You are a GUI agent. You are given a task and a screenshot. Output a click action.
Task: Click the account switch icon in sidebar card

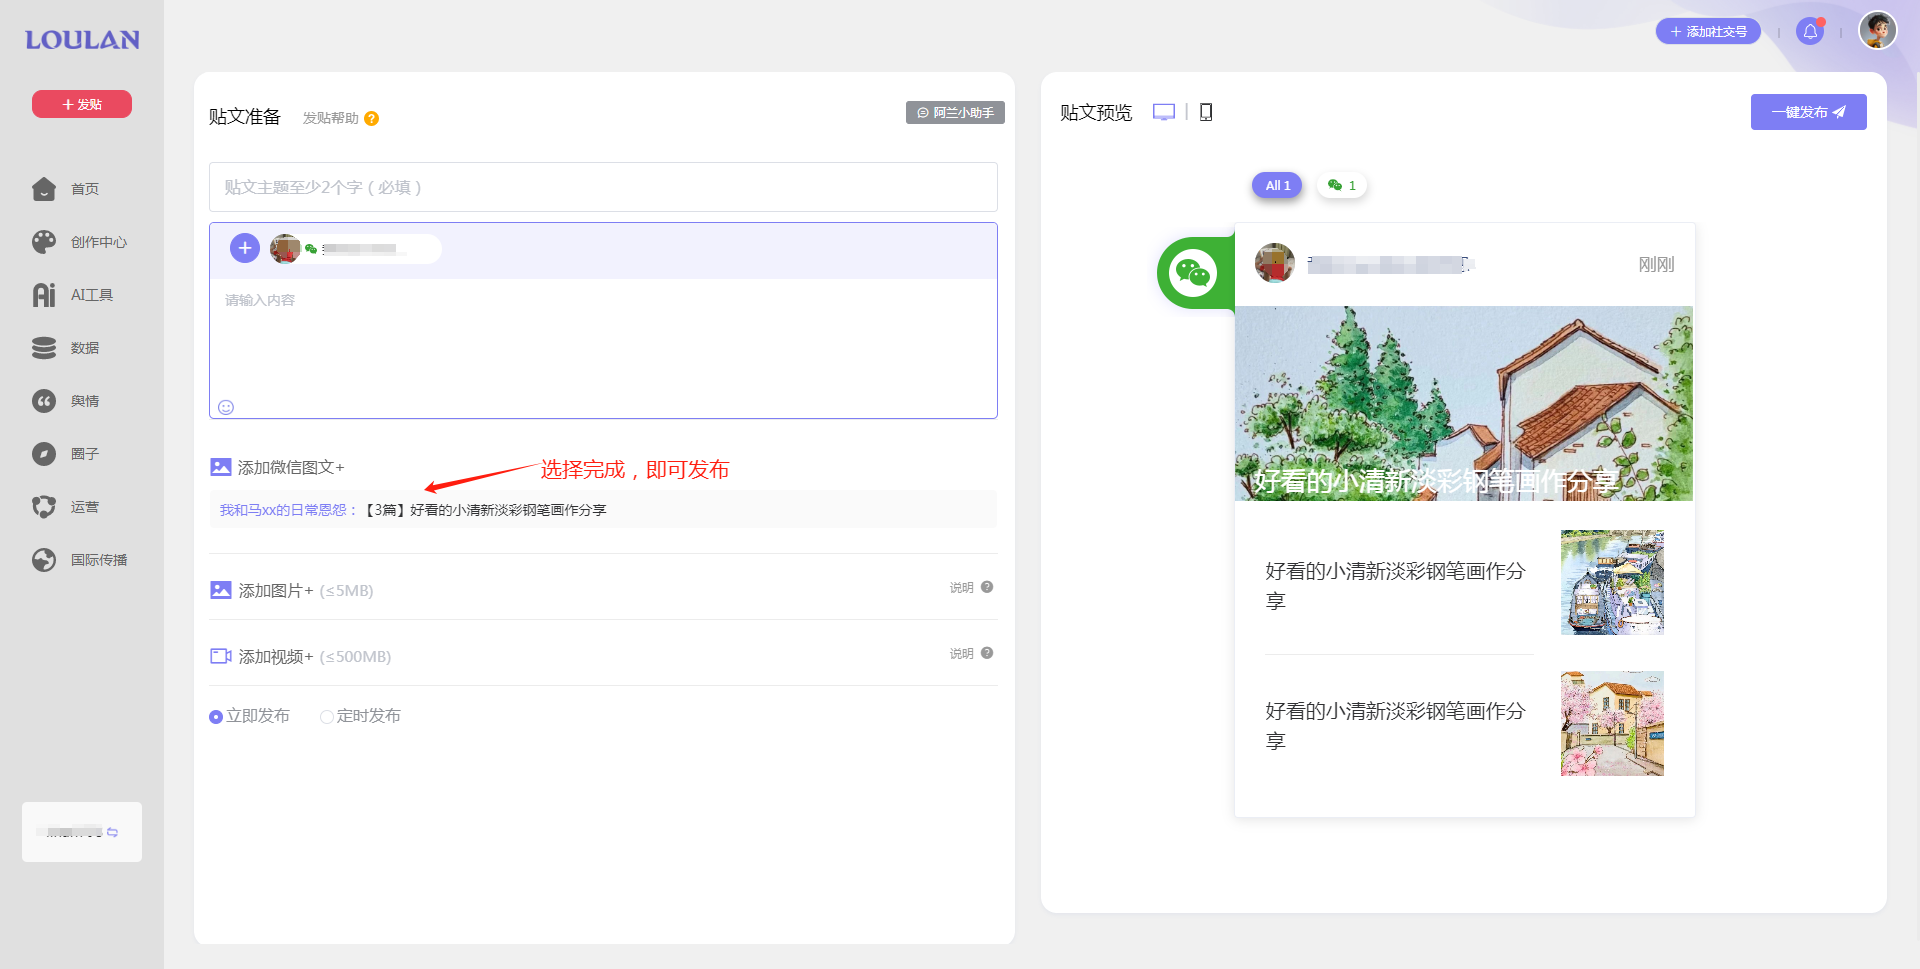[112, 832]
